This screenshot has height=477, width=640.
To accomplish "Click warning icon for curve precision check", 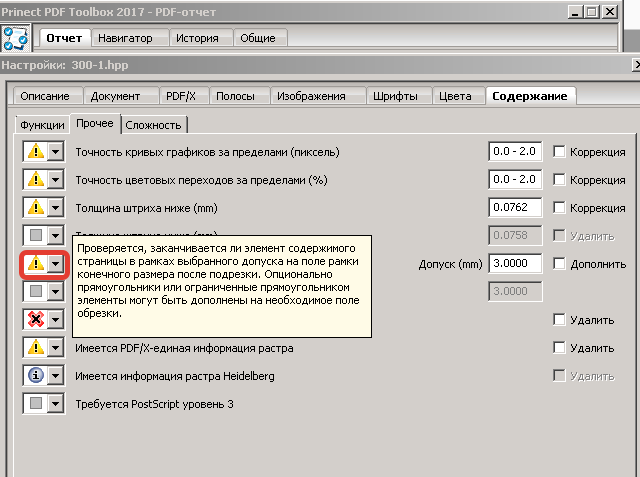I will click(36, 152).
